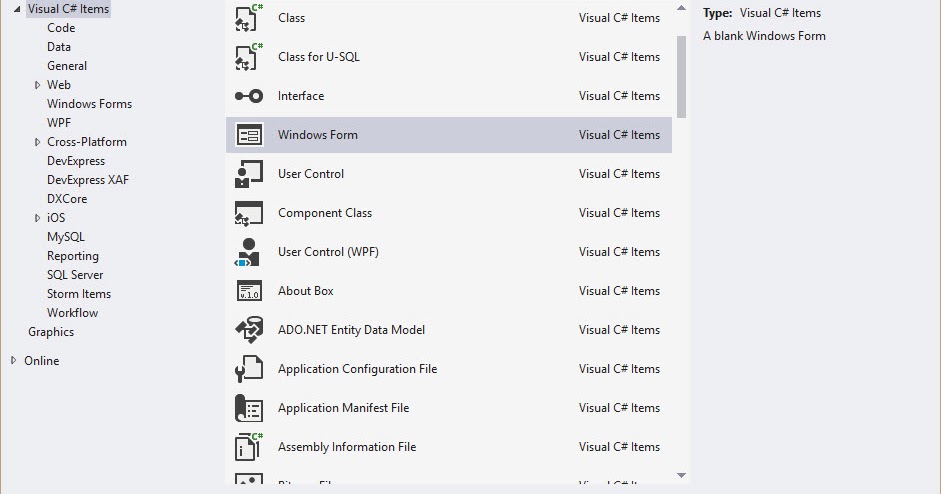Click the User Control (WPF) icon
Screen dimensions: 941x494
pyautogui.click(x=248, y=252)
